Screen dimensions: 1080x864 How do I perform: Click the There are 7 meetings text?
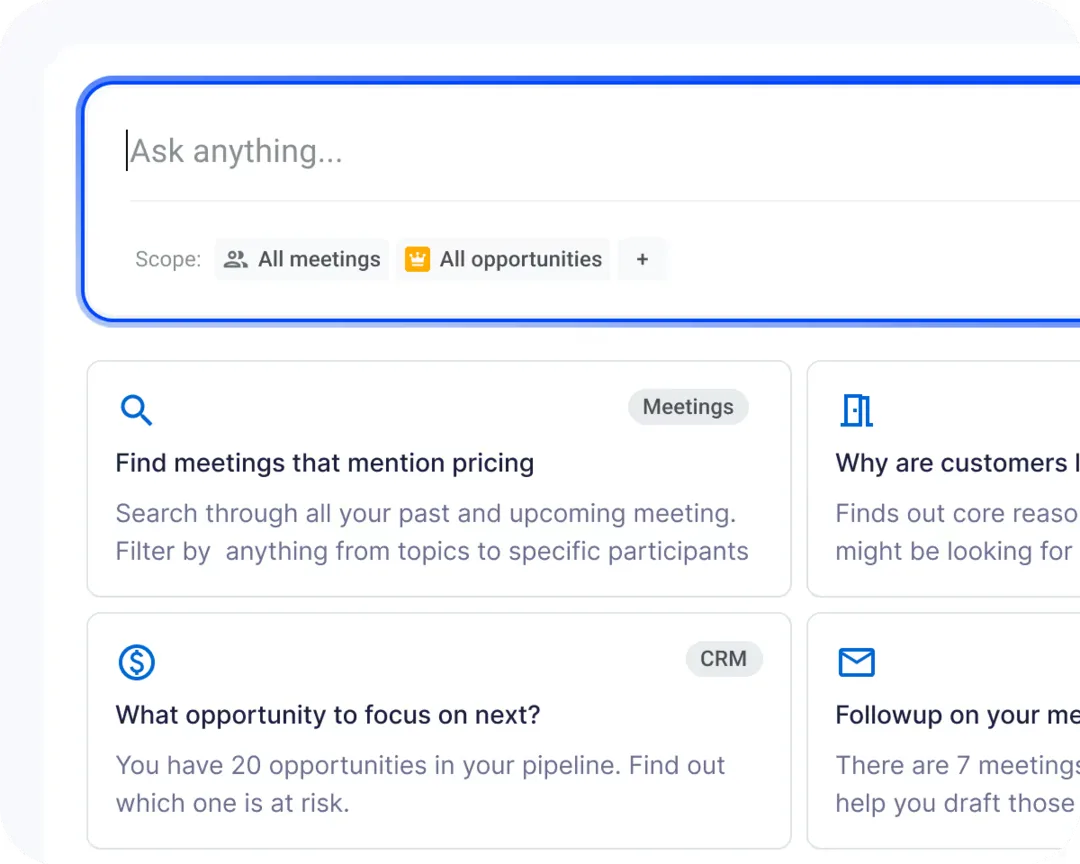(x=957, y=784)
